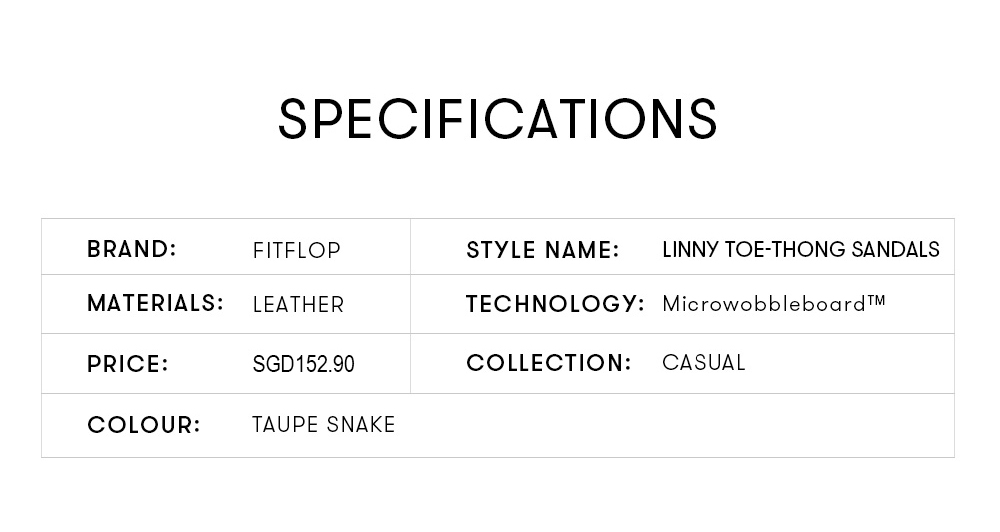This screenshot has width=1000, height=532.
Task: Click the trademark symbol after Microwobbleboard
Action: (876, 299)
